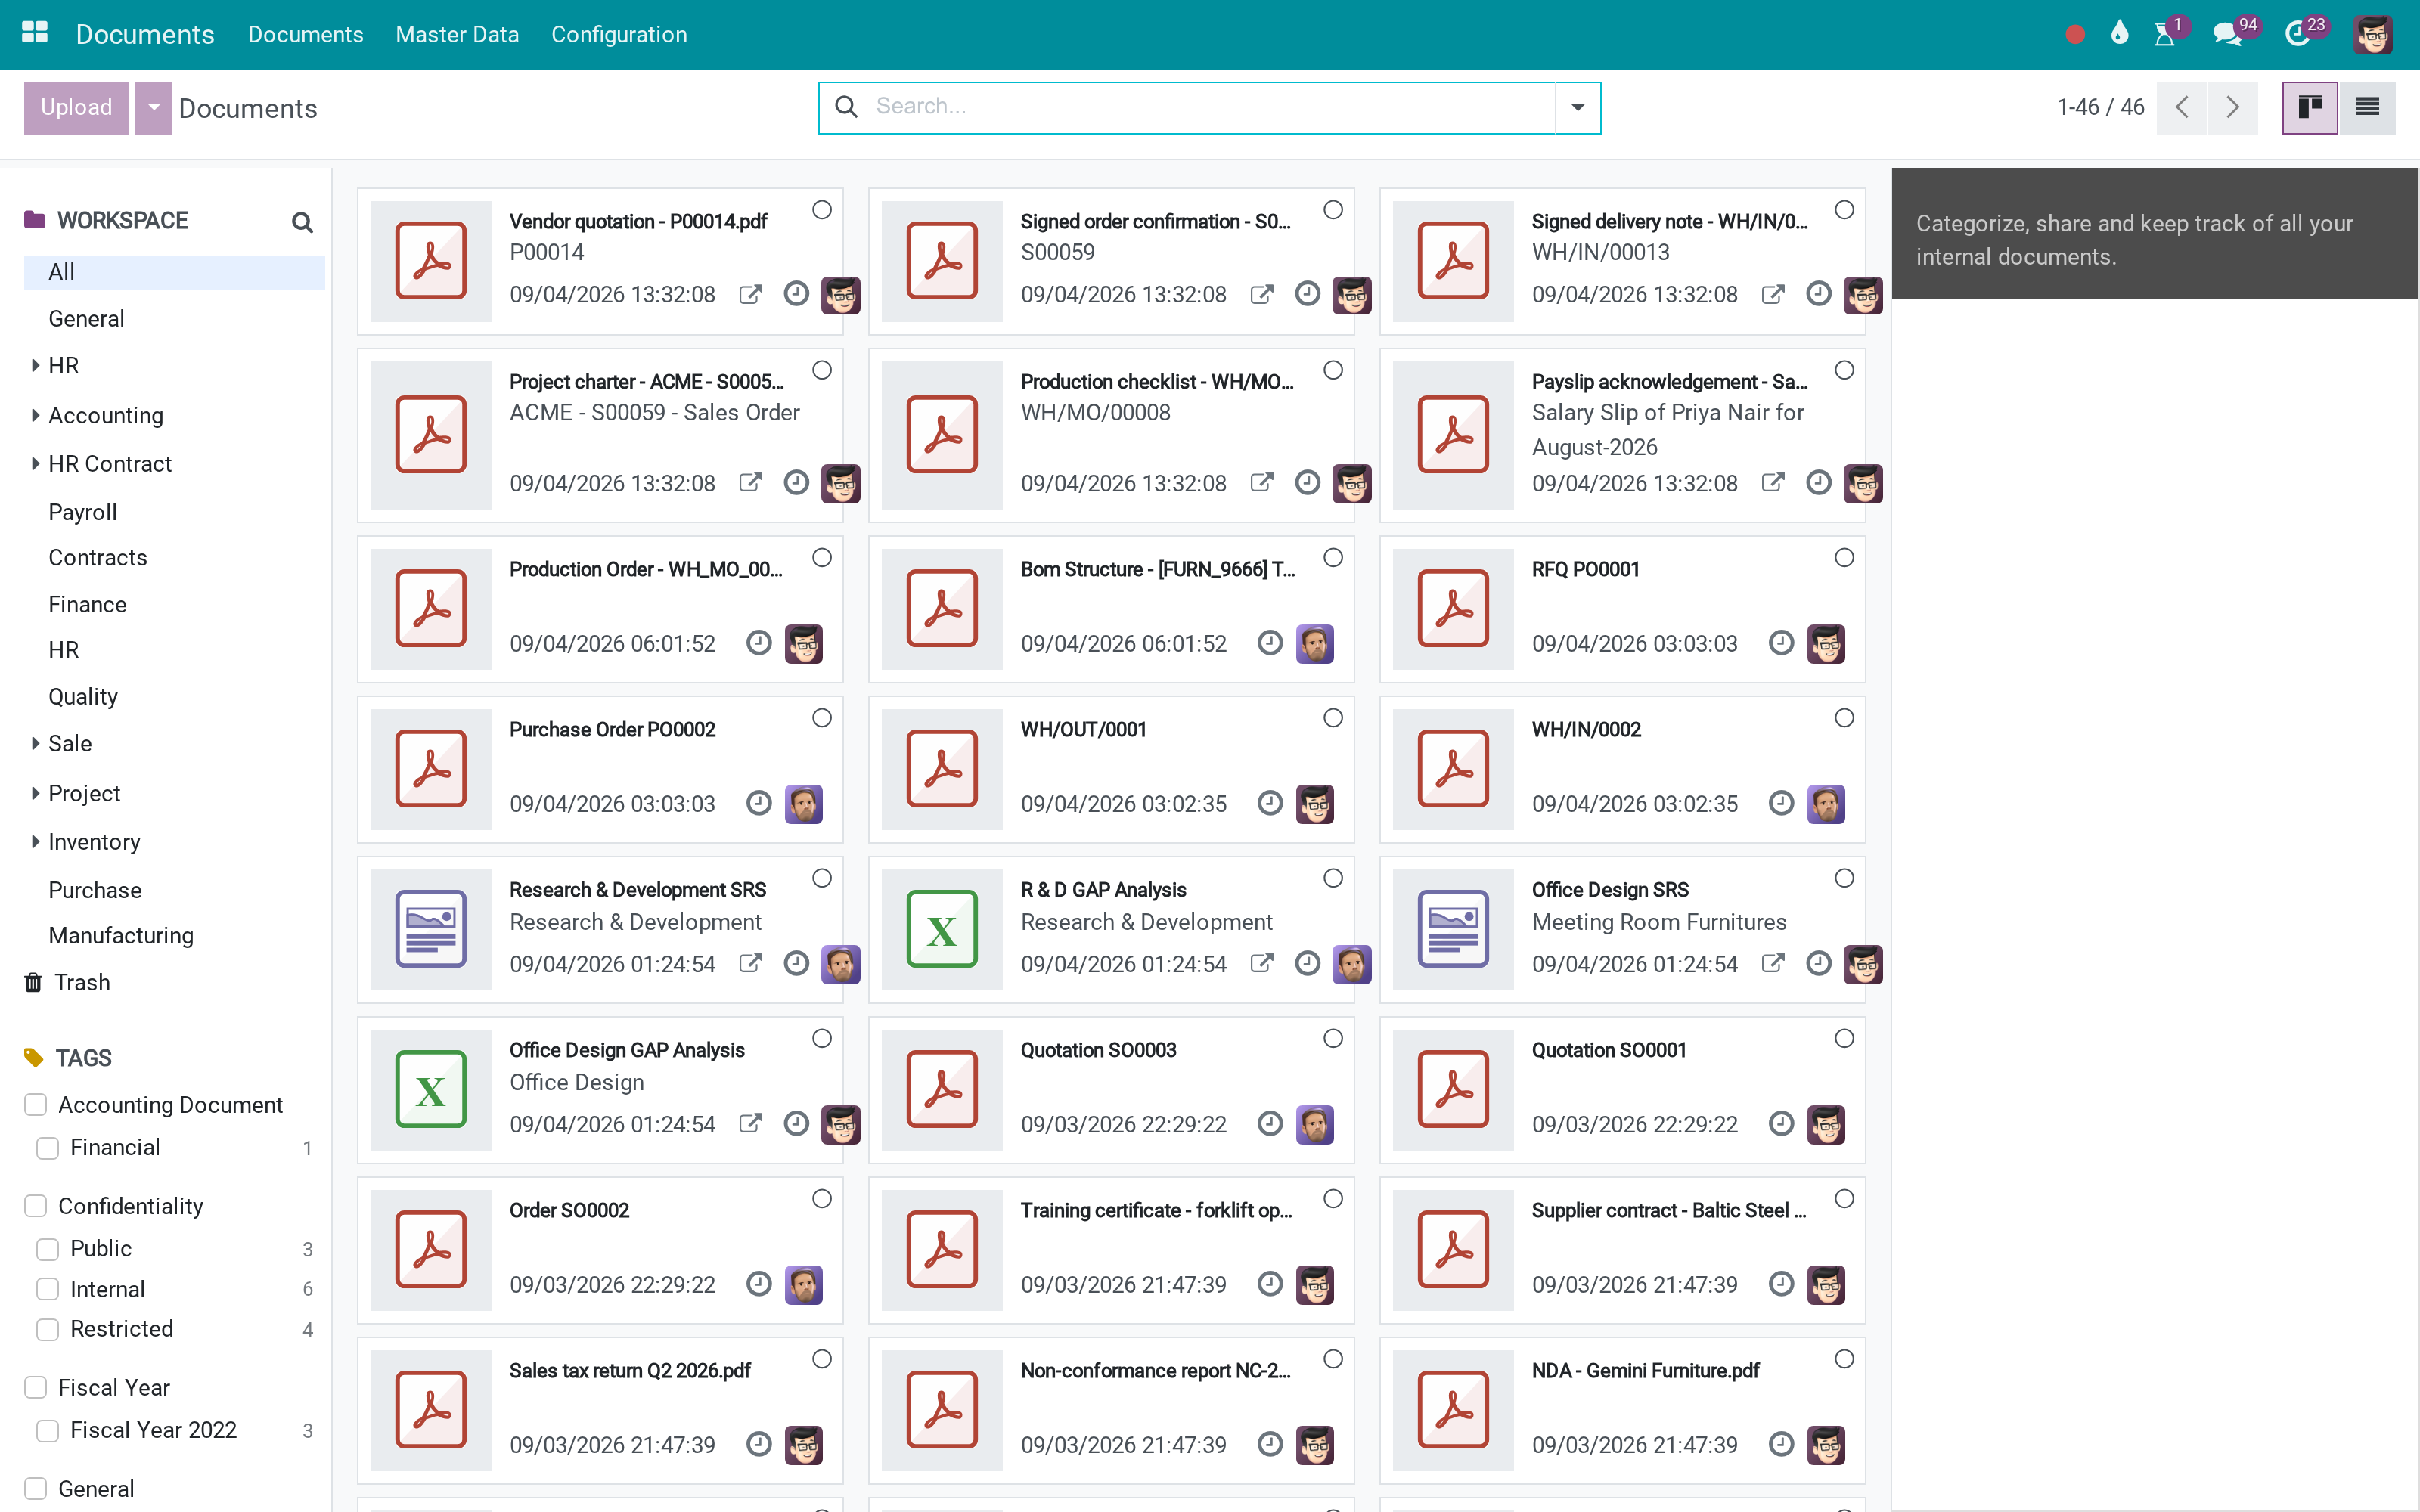Screen dimensions: 2420x1512
Task: Schedule activity on Quotation SO0003
Action: coord(1270,1124)
